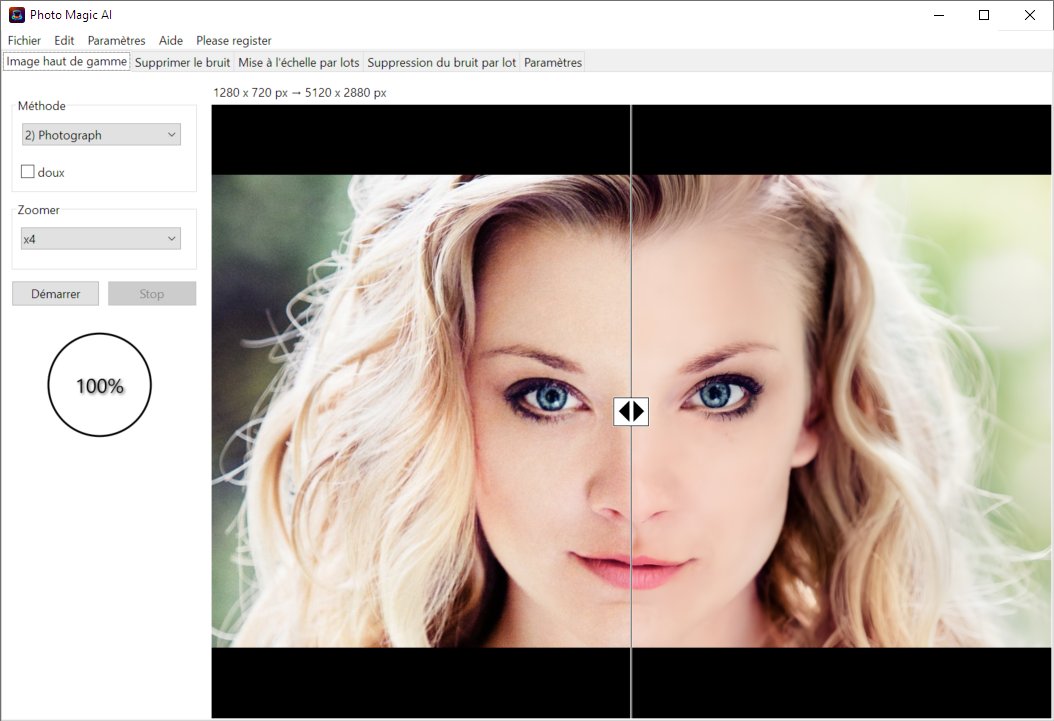Viewport: 1054px width, 721px height.
Task: Enable the doux checkbox
Action: coord(28,171)
